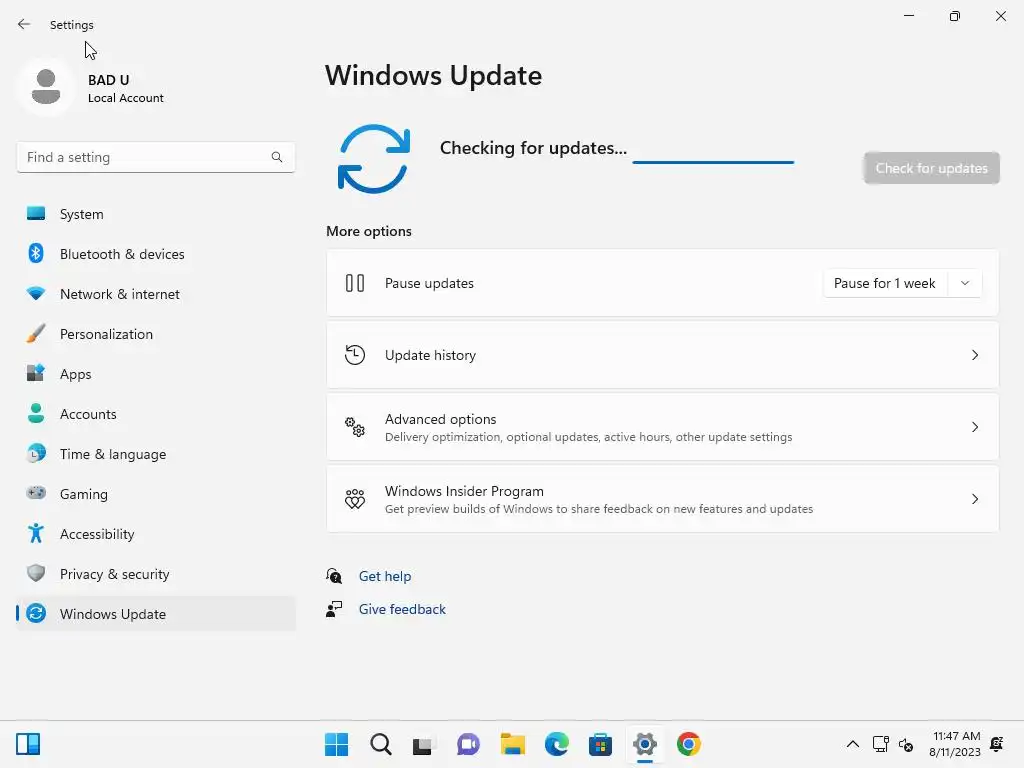Viewport: 1024px width, 768px height.
Task: Select System in the sidebar
Action: [156, 214]
